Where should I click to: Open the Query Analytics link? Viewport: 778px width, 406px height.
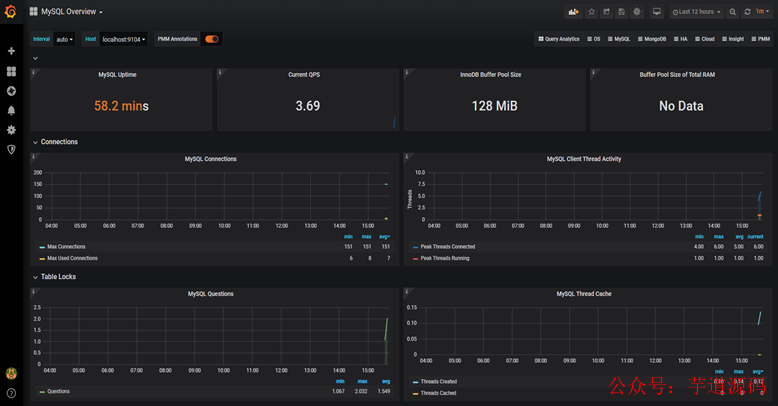pos(559,39)
